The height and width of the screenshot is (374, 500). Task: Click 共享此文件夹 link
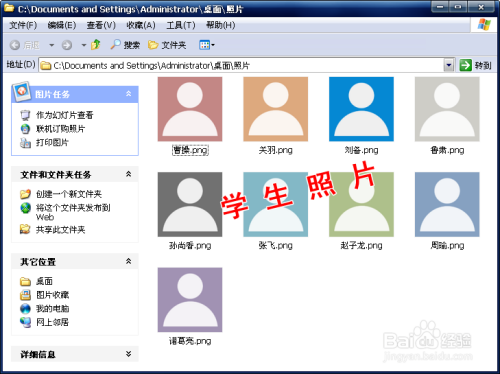tap(60, 230)
